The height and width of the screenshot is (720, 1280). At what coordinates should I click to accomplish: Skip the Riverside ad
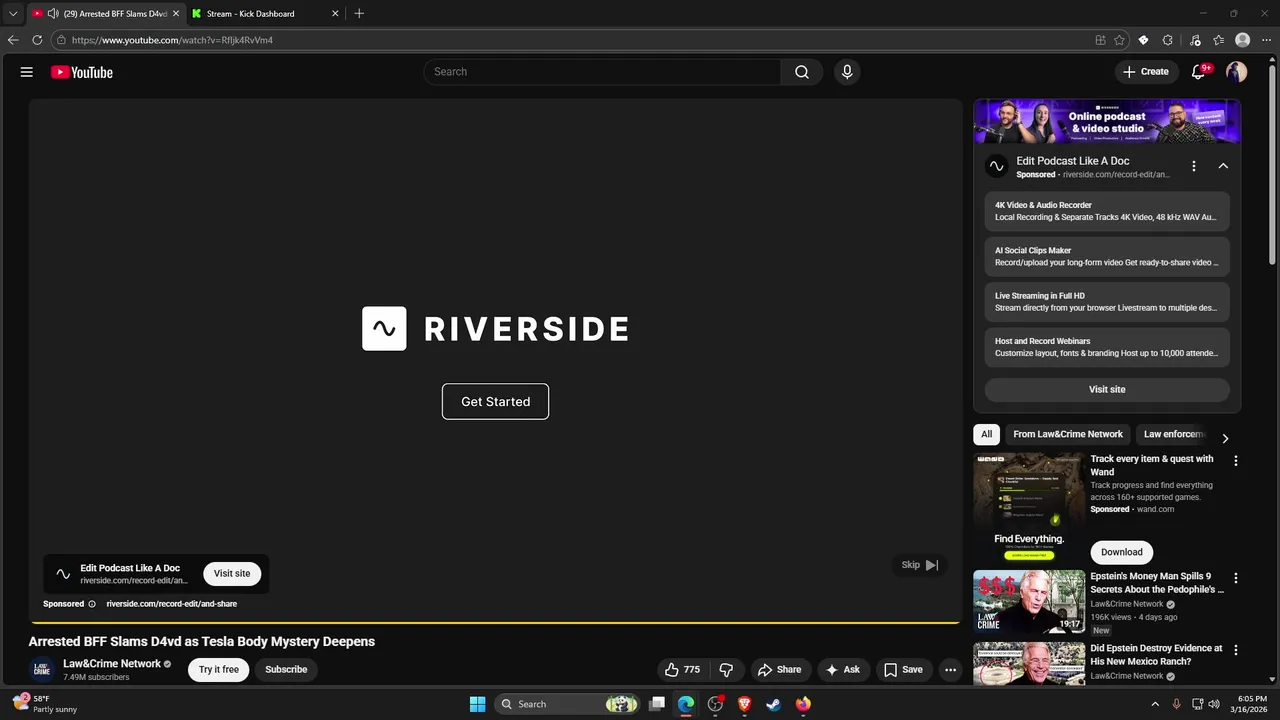coord(919,565)
